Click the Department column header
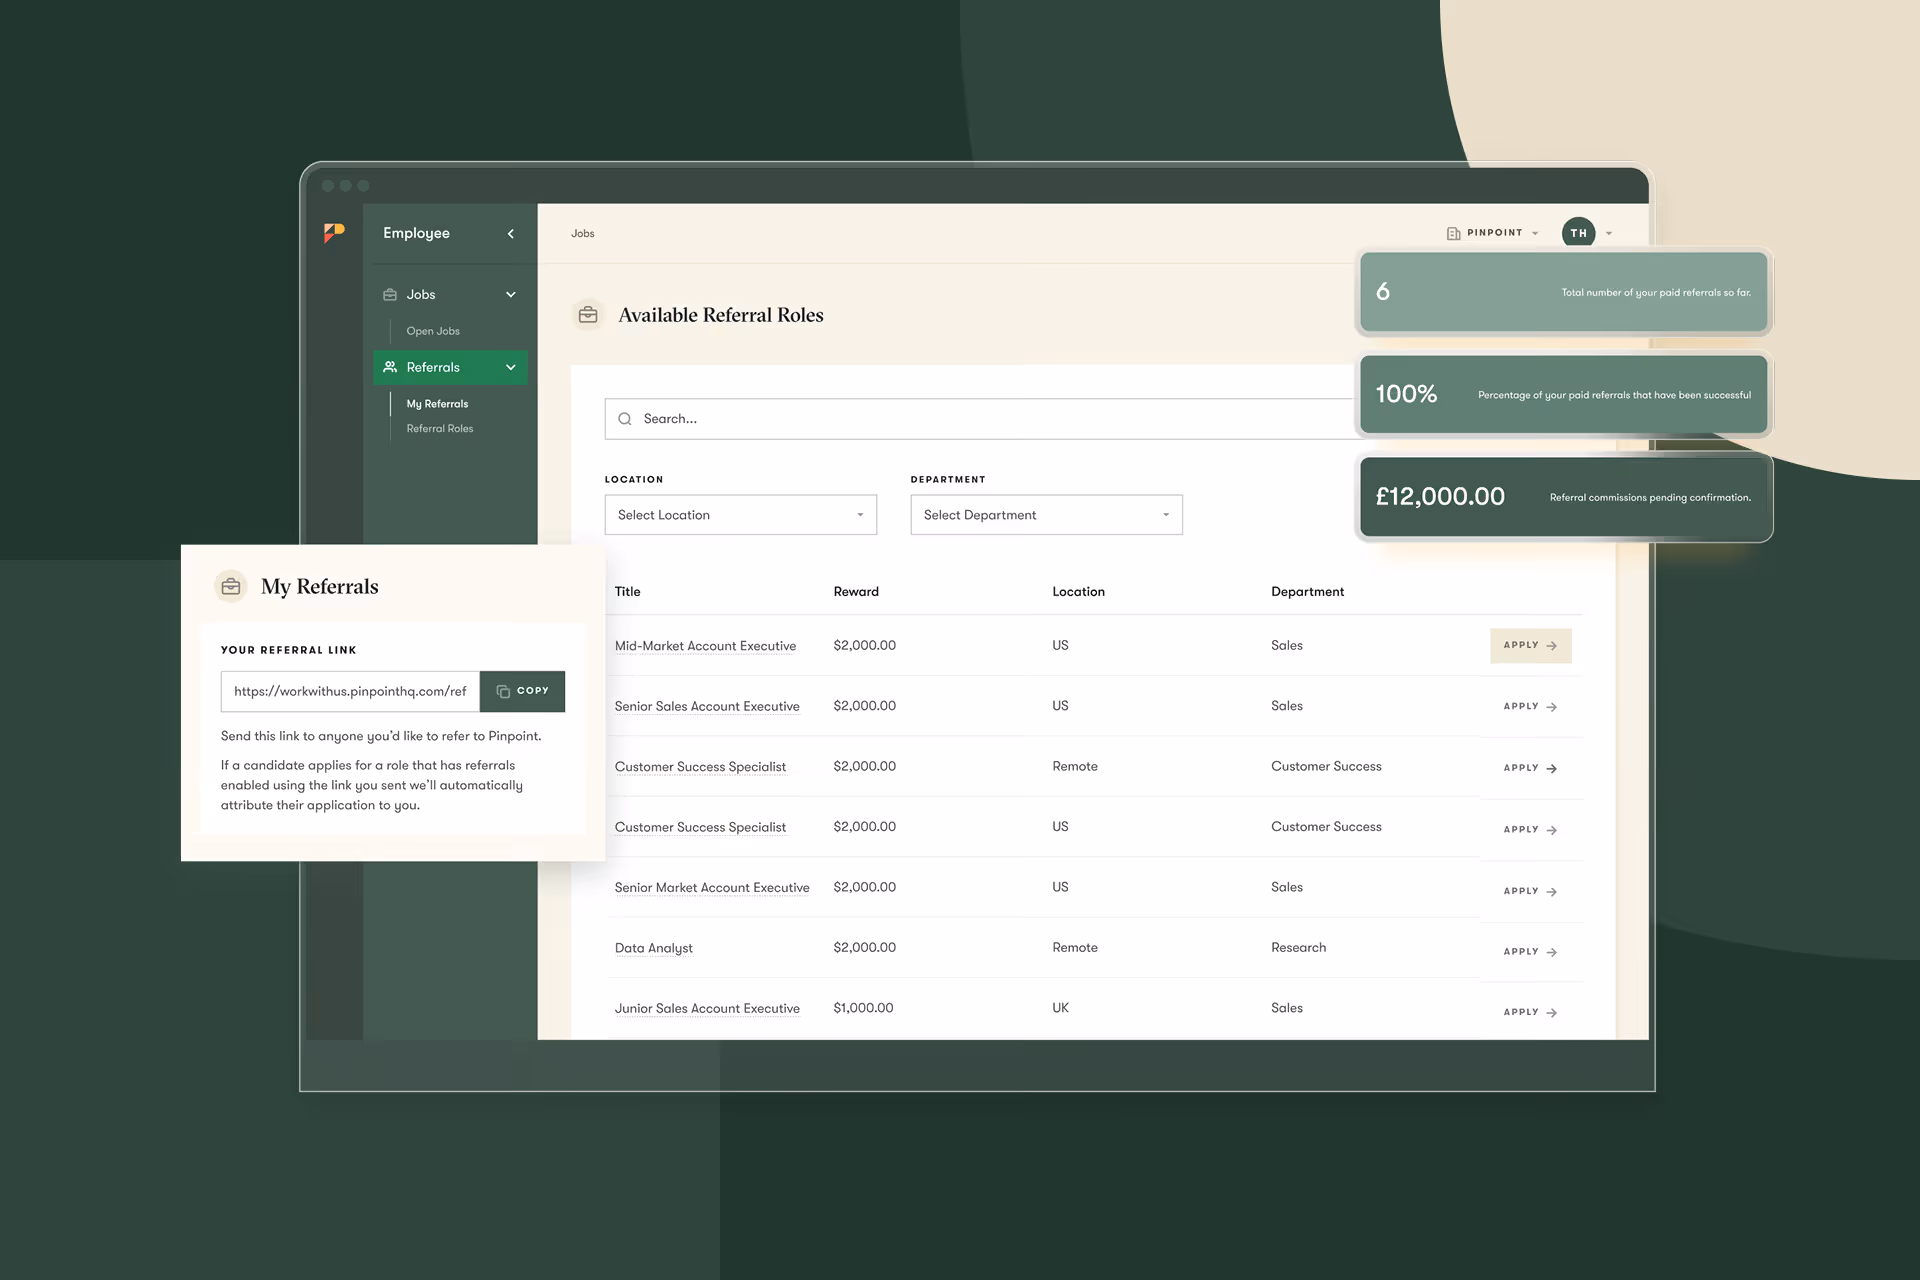1920x1280 pixels. [1307, 592]
